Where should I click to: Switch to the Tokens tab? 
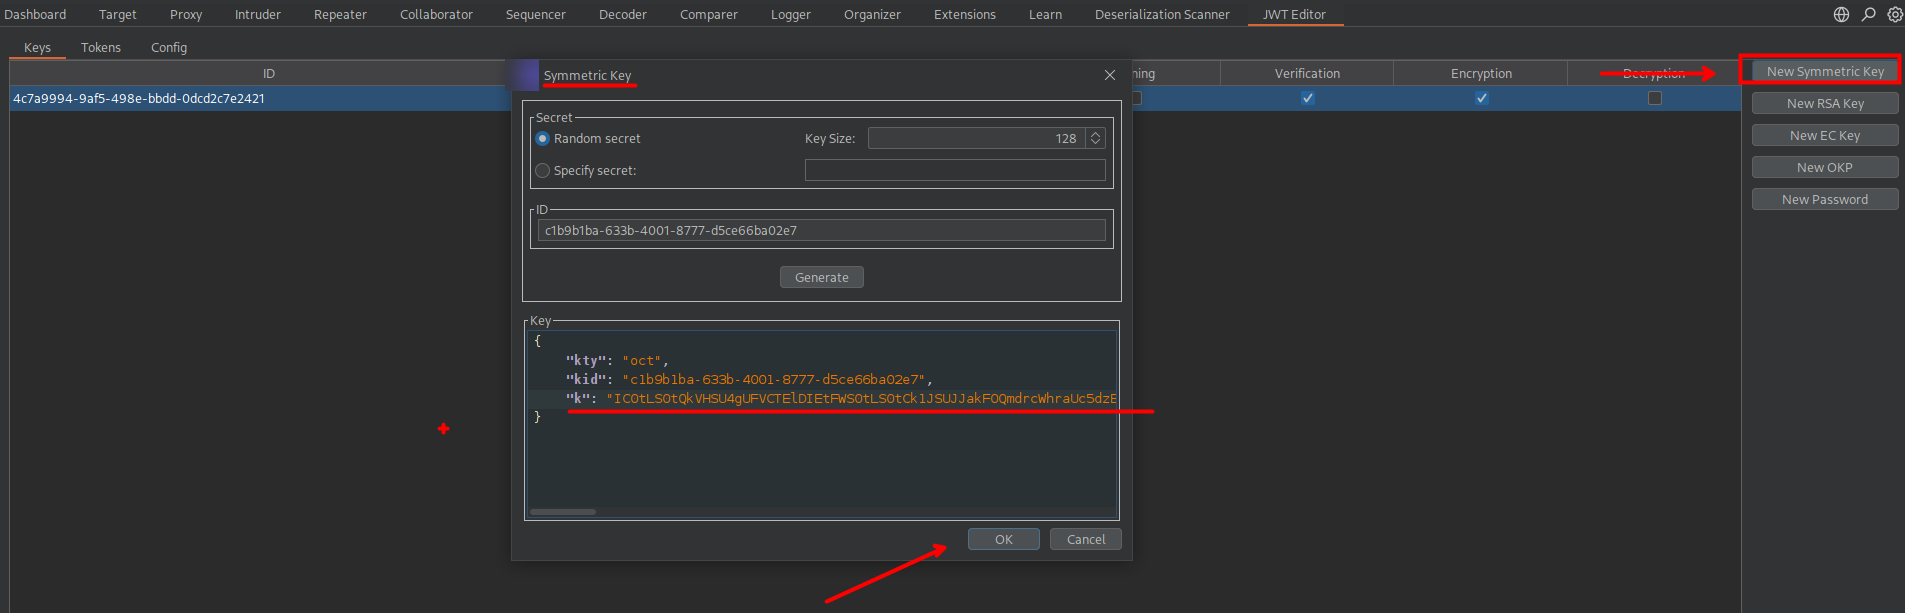101,47
